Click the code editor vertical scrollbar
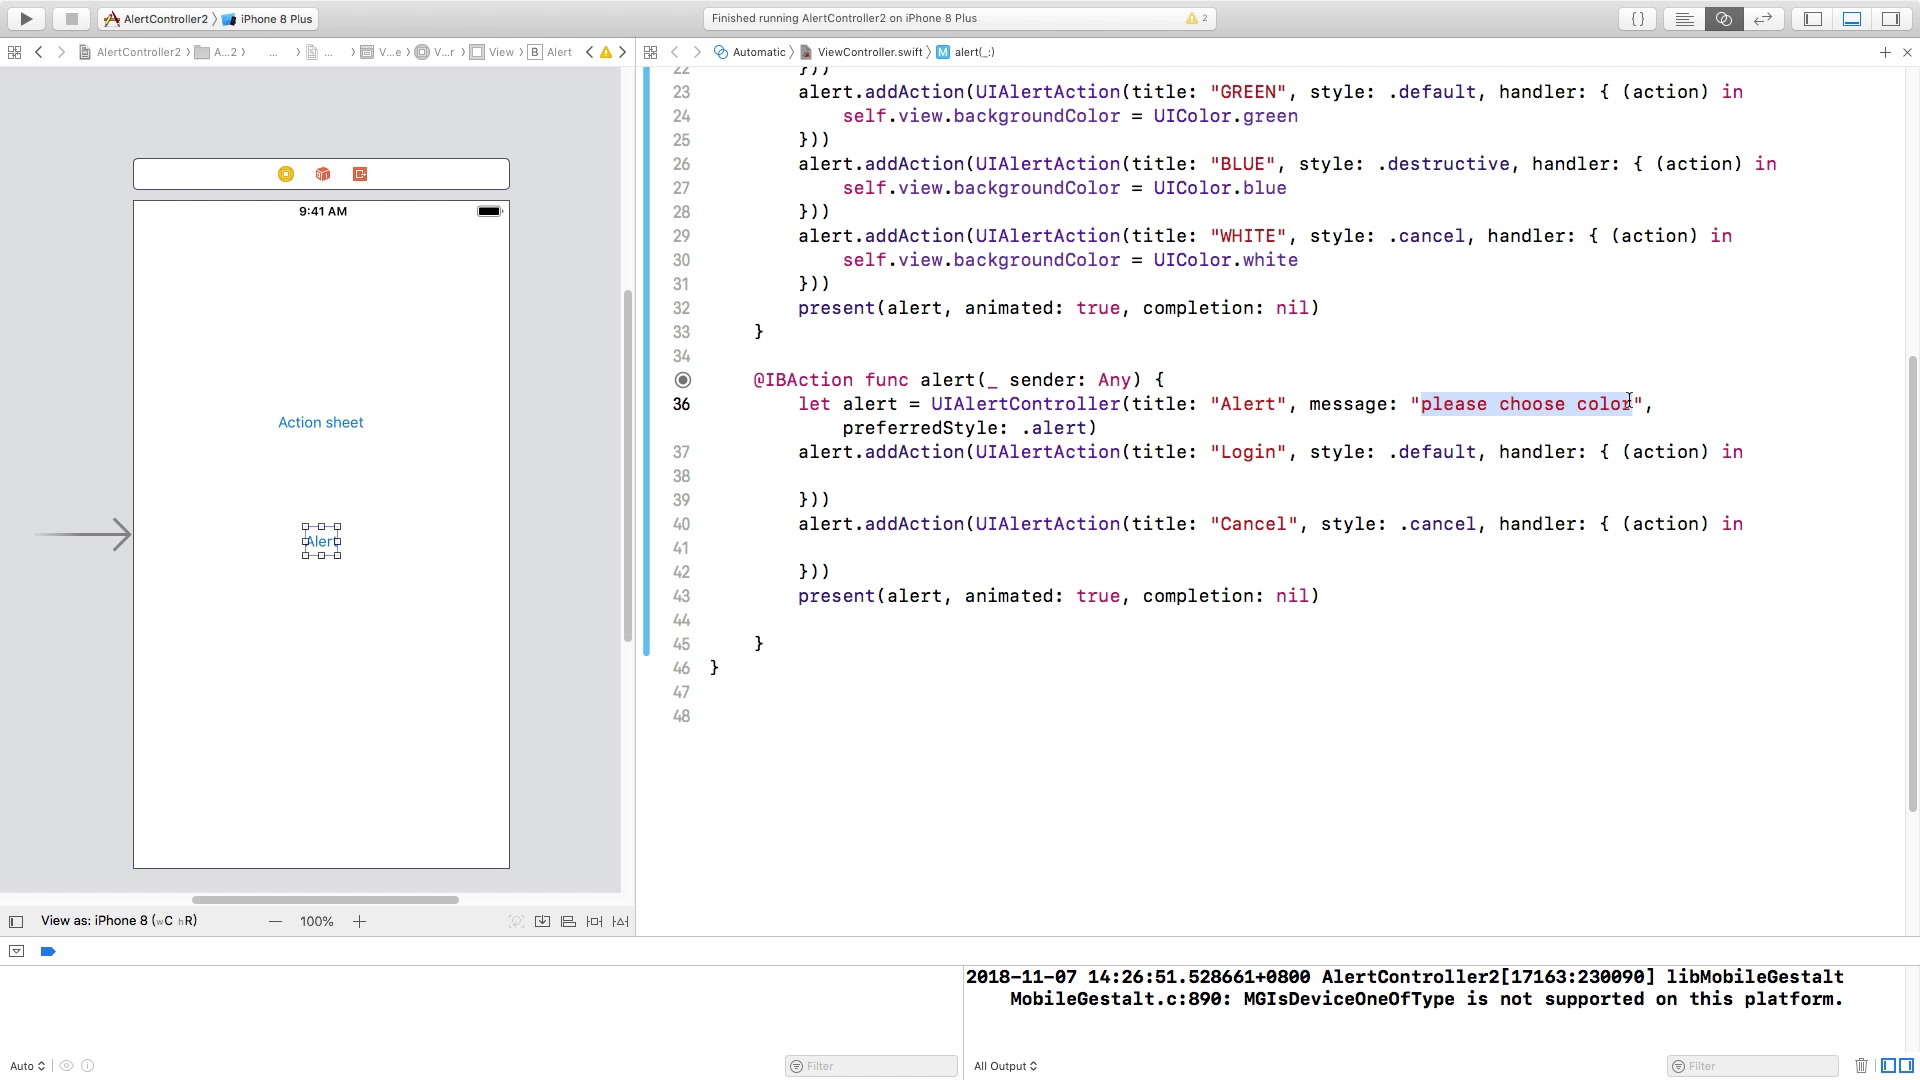This screenshot has height=1080, width=1920. (x=1913, y=583)
